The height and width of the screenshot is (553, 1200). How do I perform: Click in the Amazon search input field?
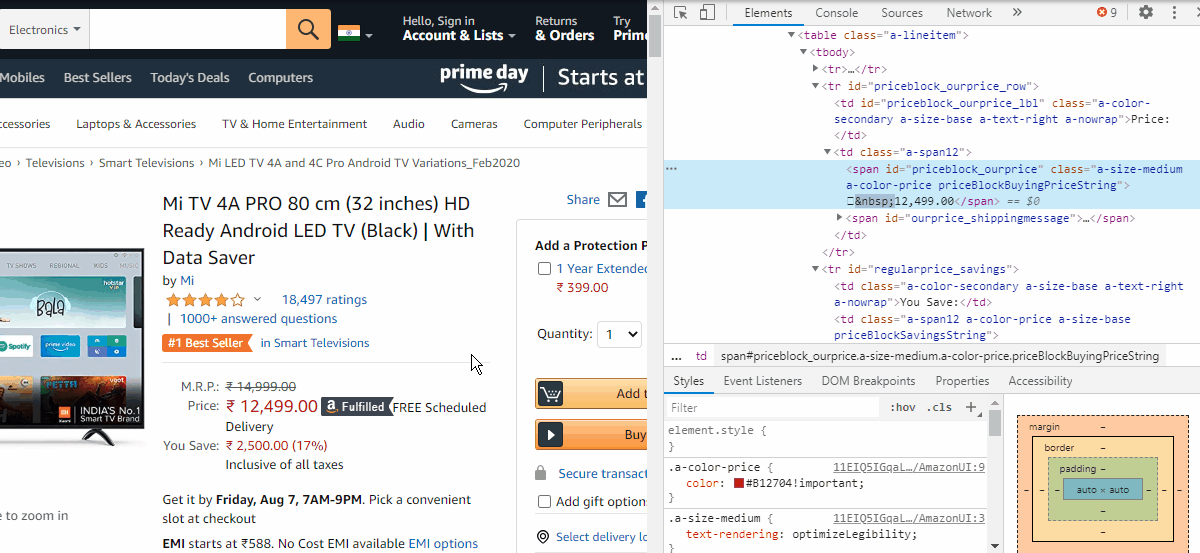tap(187, 29)
